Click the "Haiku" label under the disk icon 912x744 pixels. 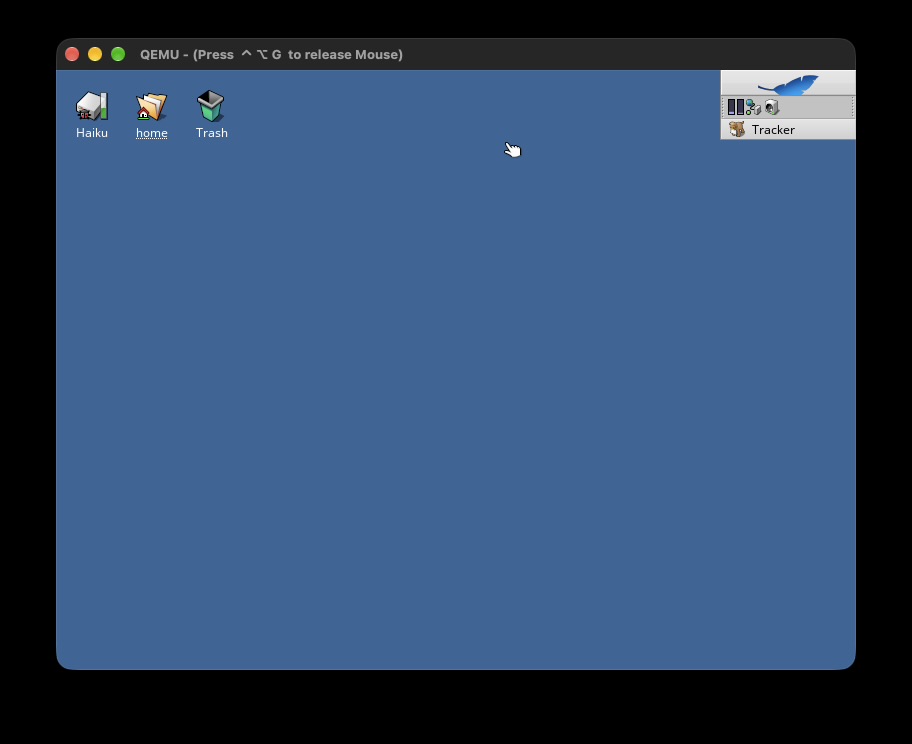click(x=92, y=133)
